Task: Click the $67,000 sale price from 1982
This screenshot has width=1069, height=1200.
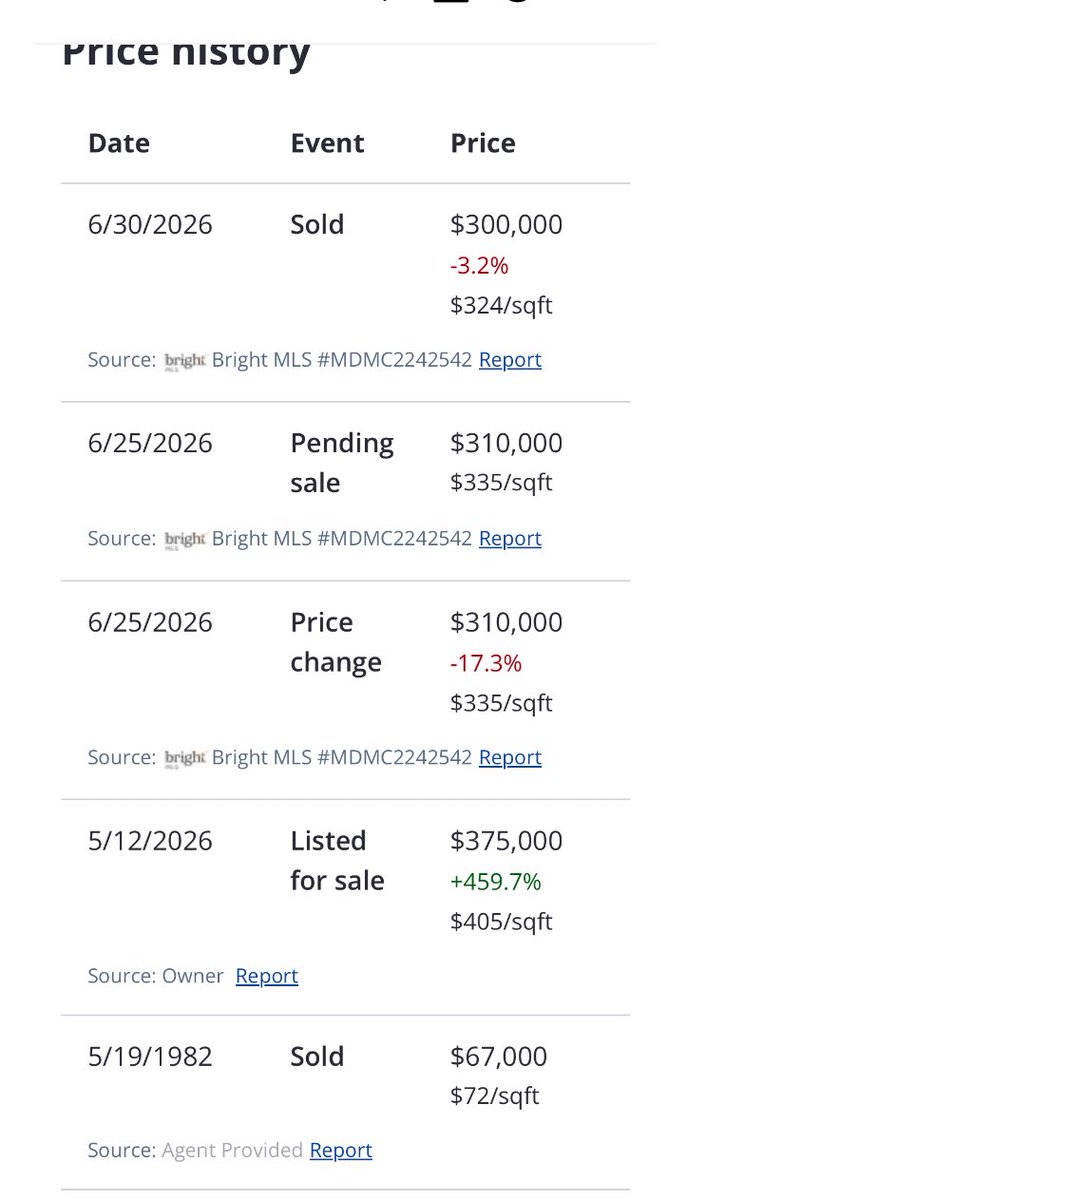Action: coord(499,1057)
